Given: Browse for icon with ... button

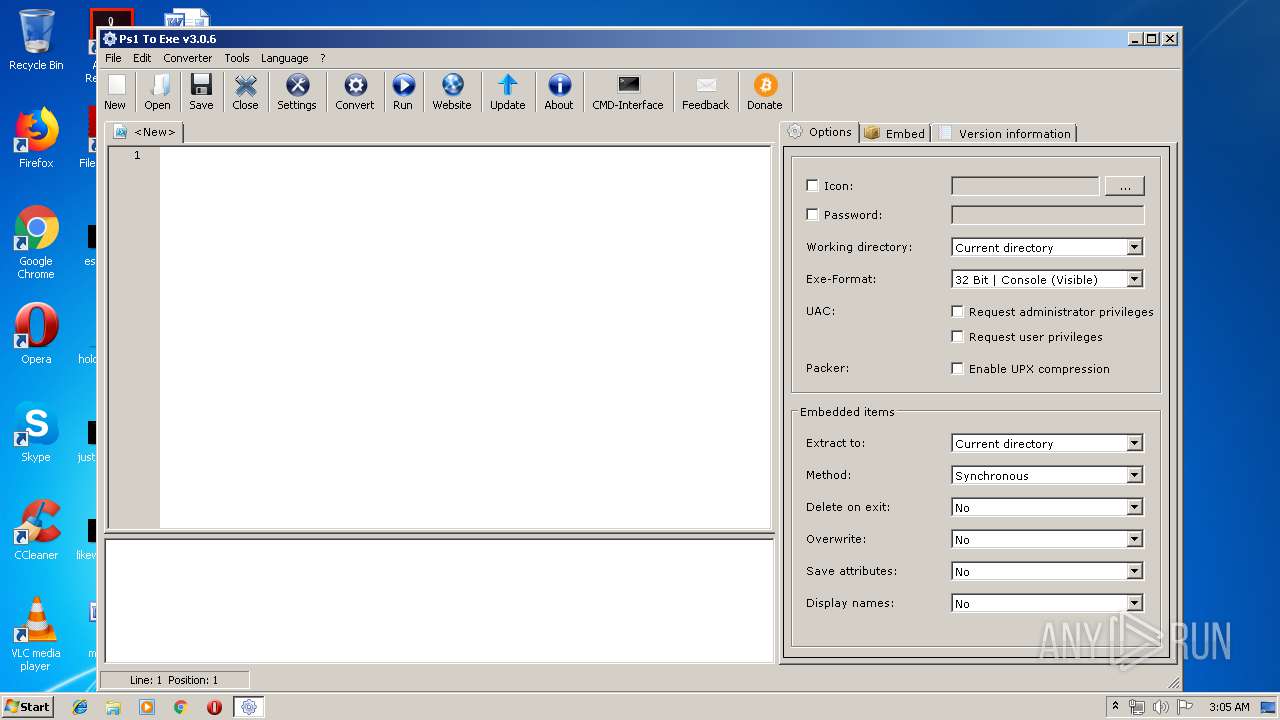Looking at the screenshot, I should pyautogui.click(x=1124, y=186).
